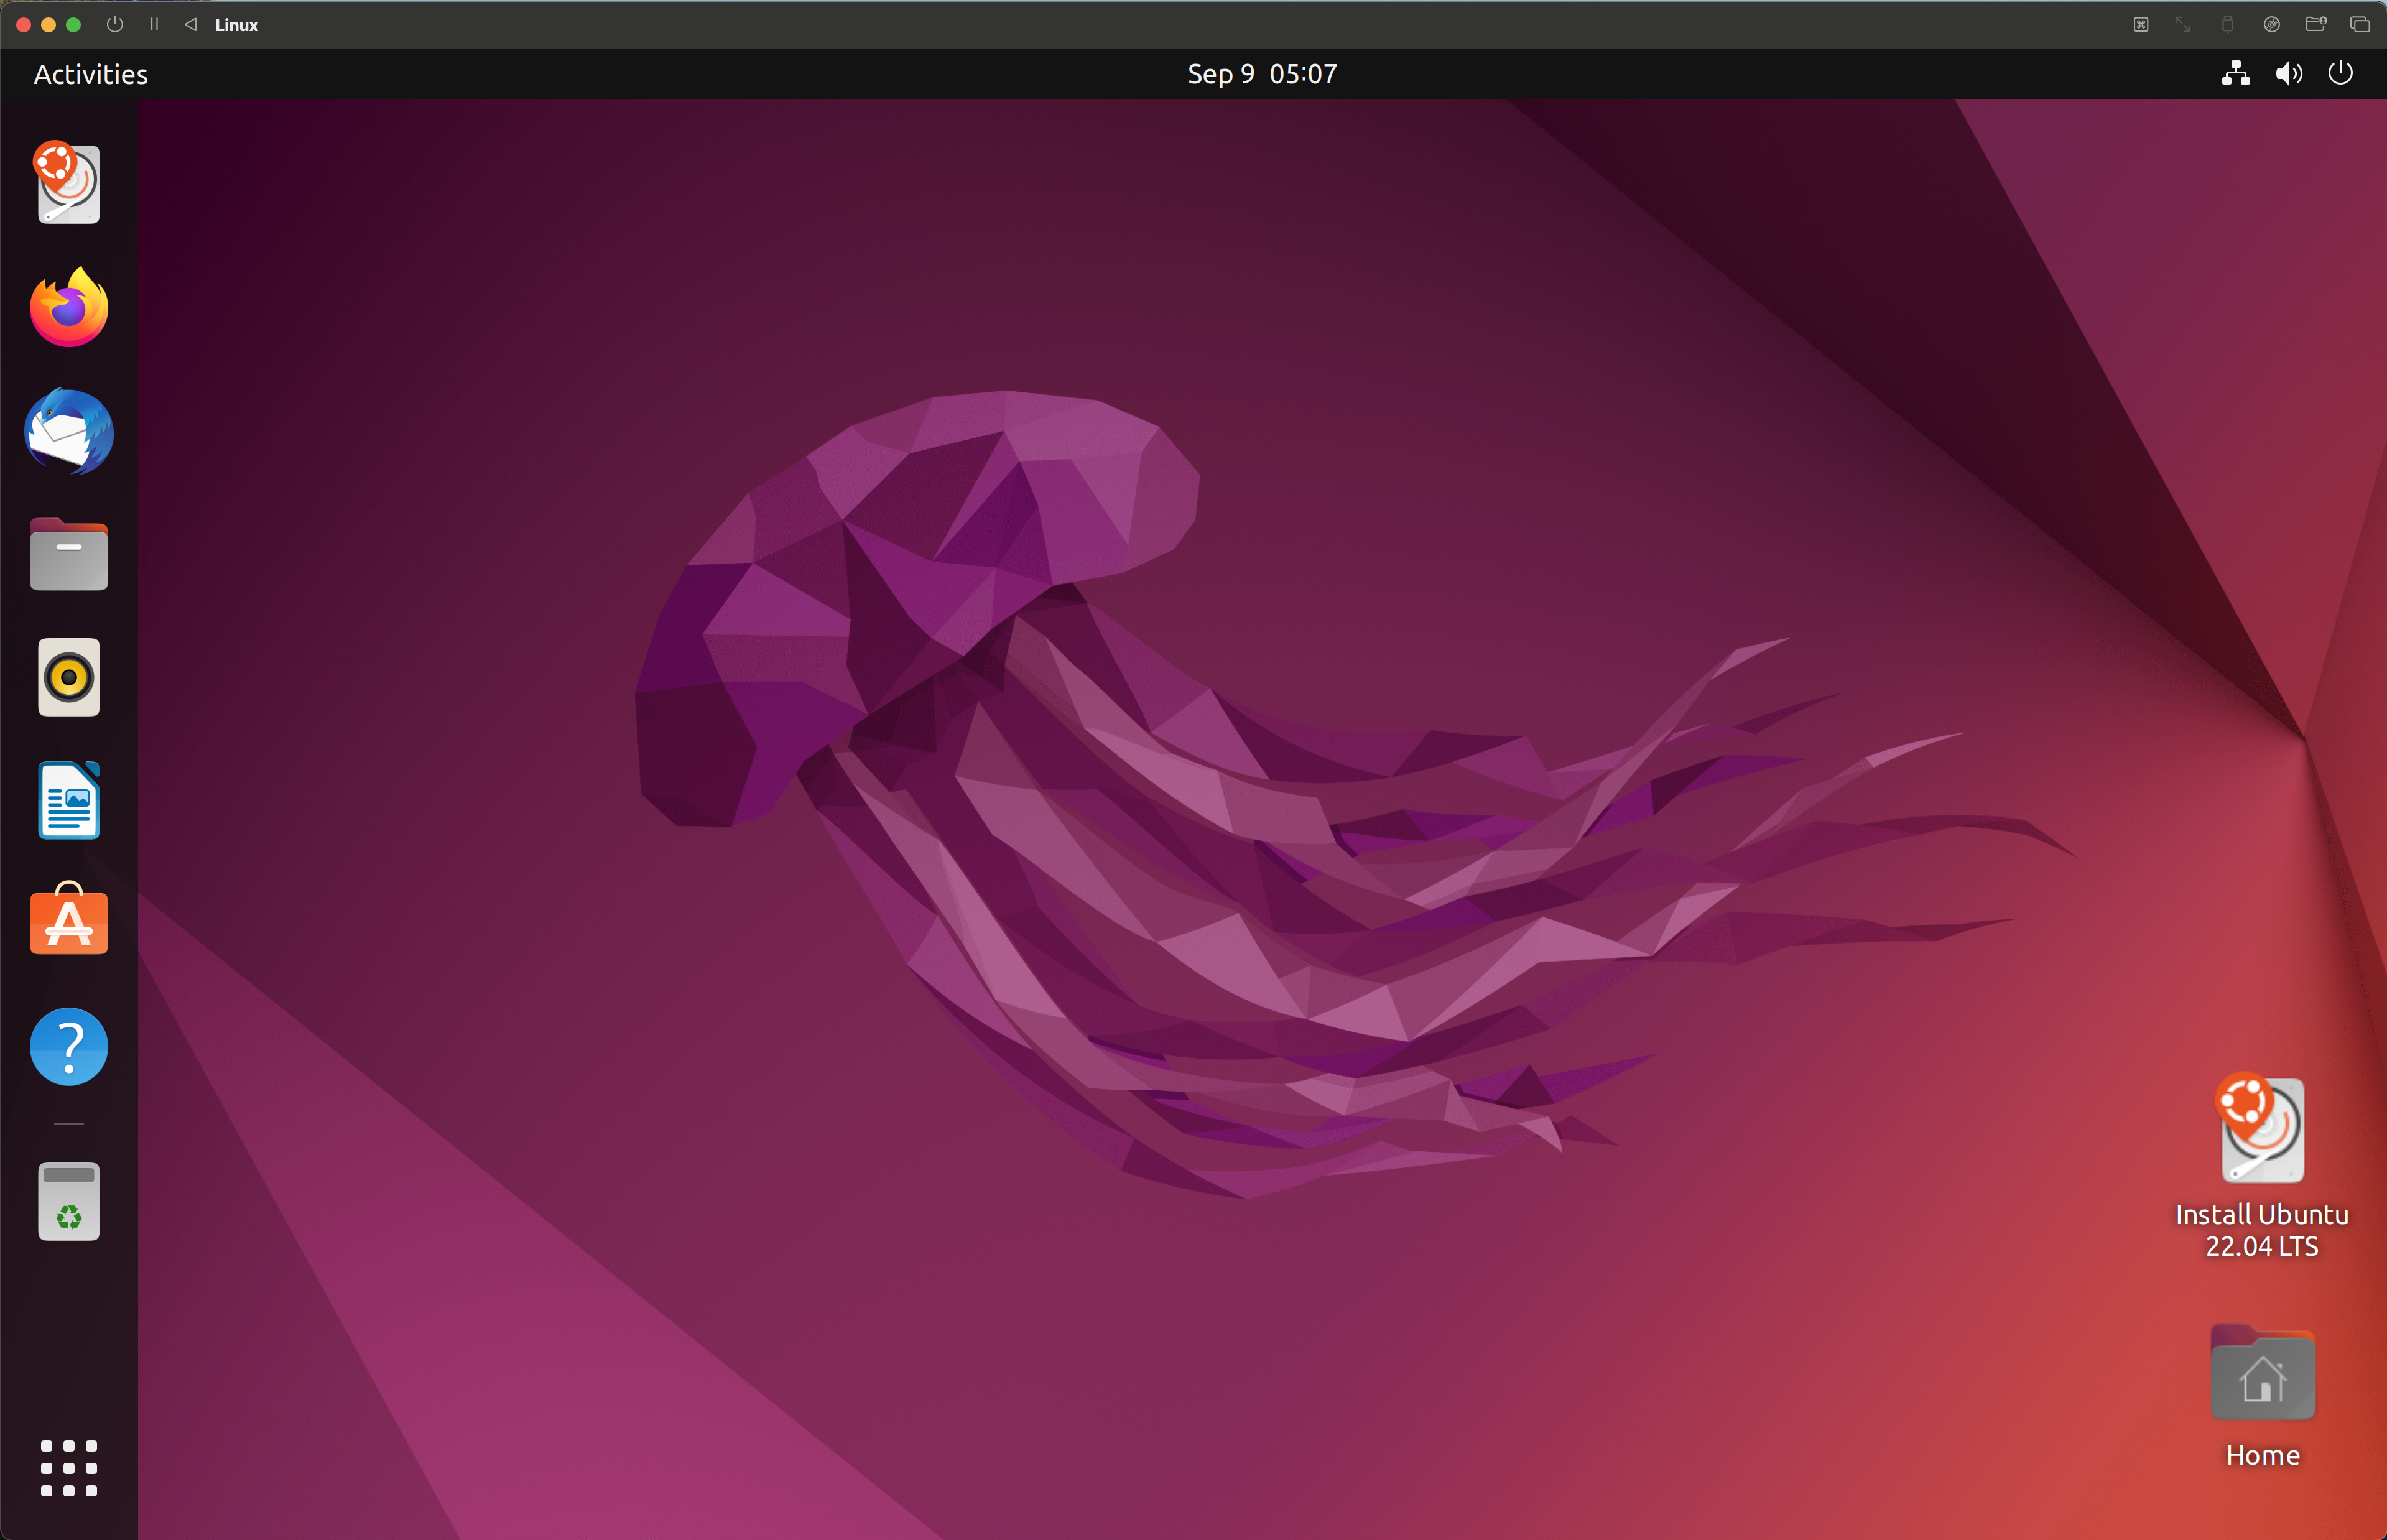Pause the Linux virtual machine
2387x1540 pixels.
click(x=154, y=24)
